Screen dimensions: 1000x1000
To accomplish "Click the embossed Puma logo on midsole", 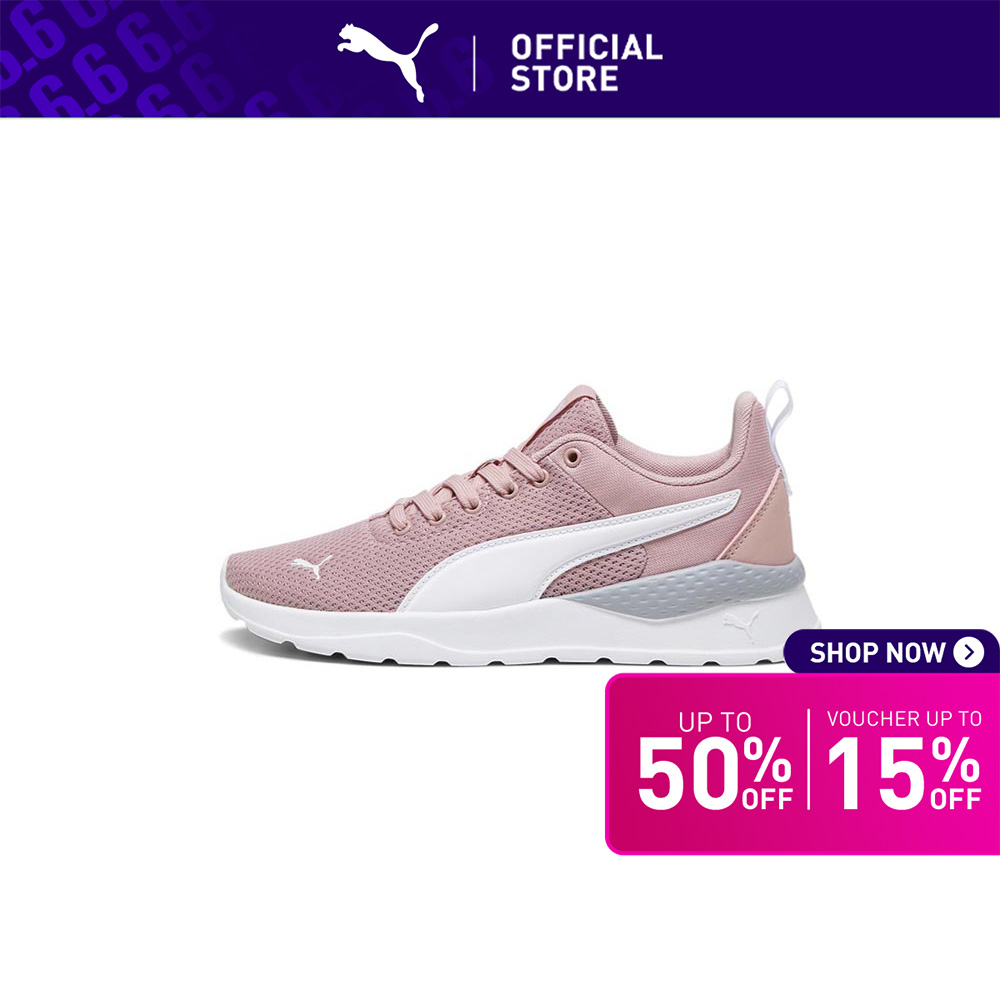I will tap(740, 625).
